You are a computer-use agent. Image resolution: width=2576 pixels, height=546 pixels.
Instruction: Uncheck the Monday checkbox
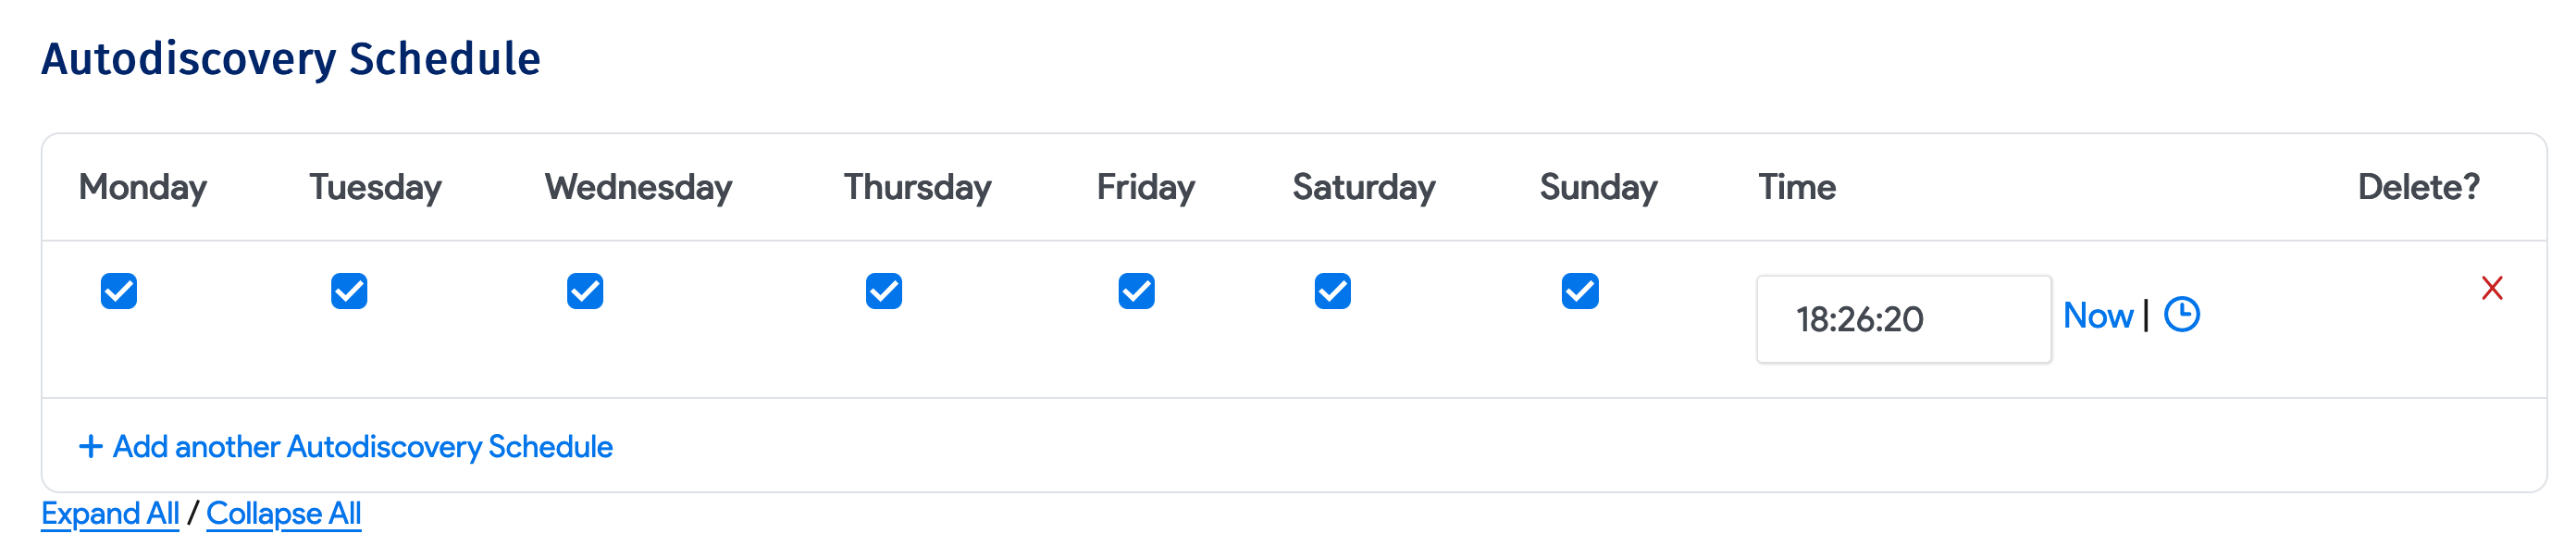pyautogui.click(x=121, y=292)
